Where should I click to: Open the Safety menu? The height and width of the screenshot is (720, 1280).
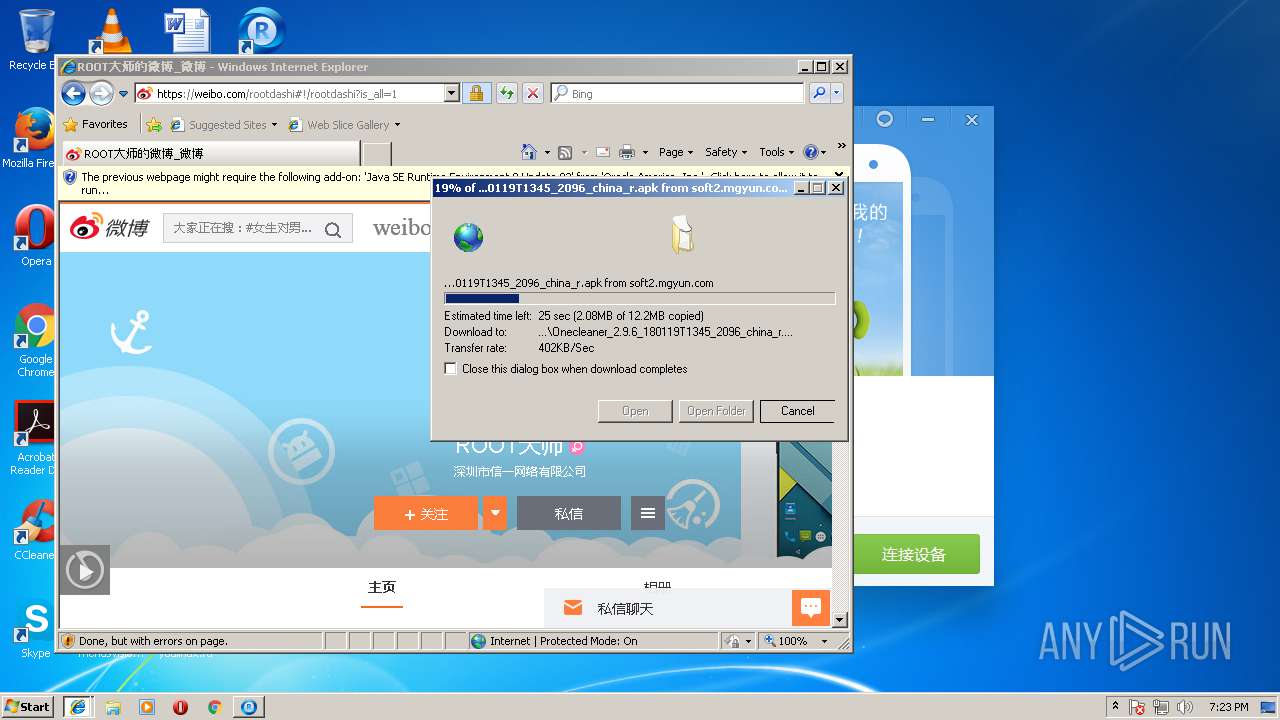pos(726,152)
